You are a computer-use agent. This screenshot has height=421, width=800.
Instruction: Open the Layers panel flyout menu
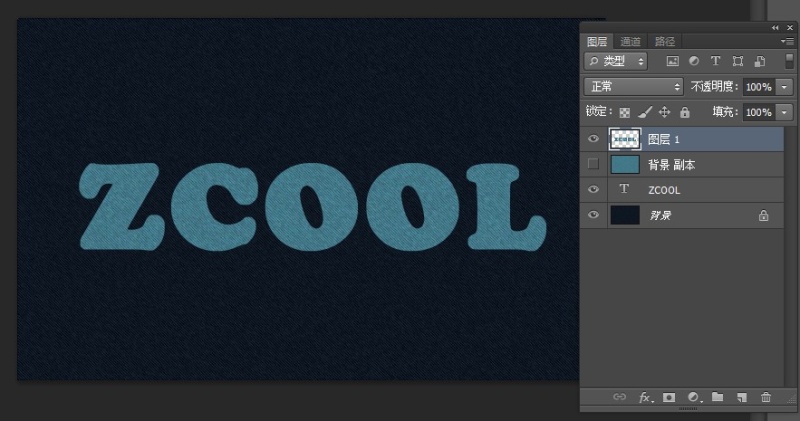(x=788, y=41)
